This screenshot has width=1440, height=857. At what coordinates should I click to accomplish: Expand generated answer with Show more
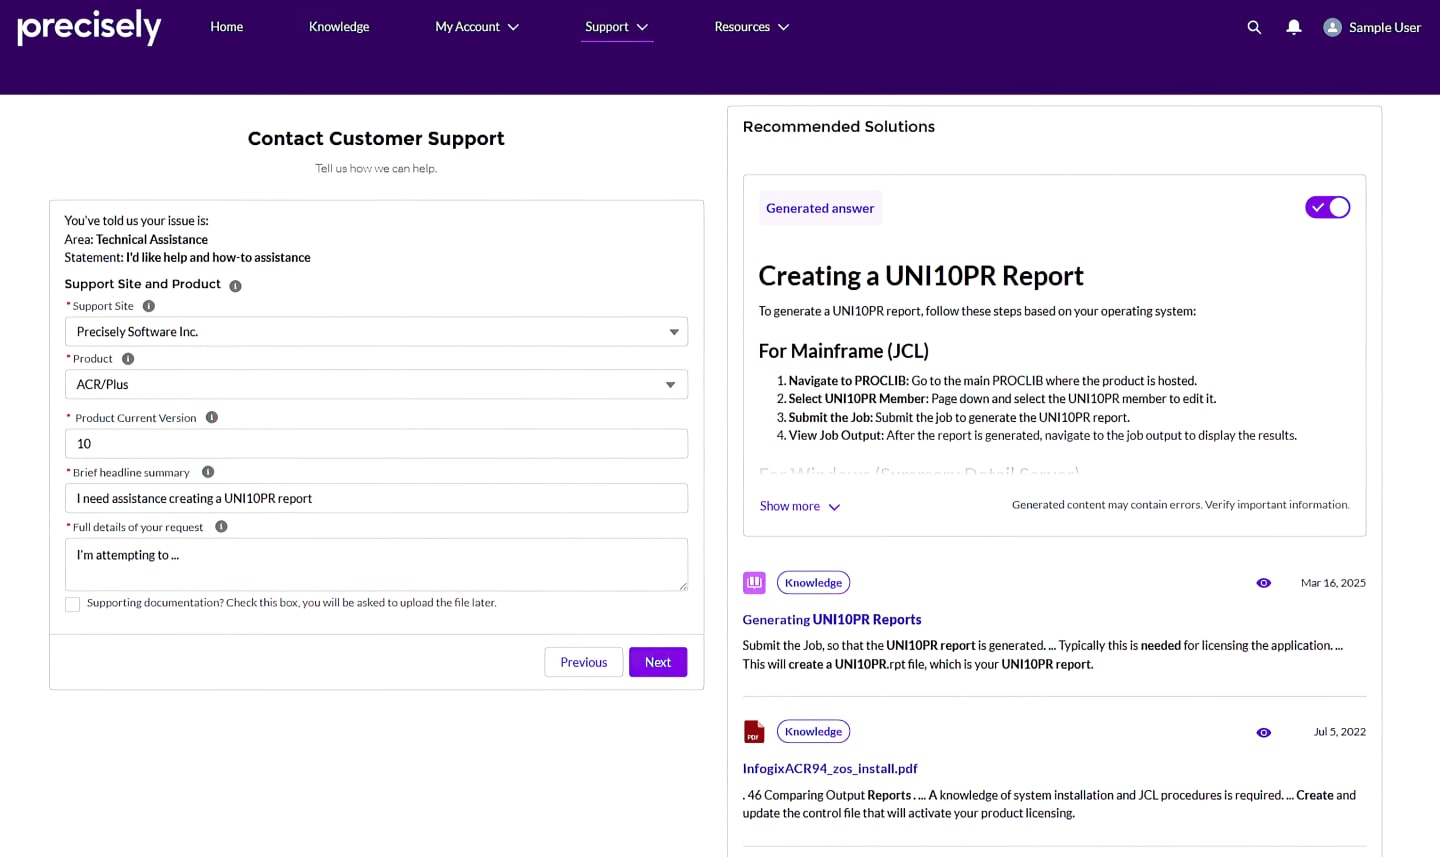click(x=799, y=507)
